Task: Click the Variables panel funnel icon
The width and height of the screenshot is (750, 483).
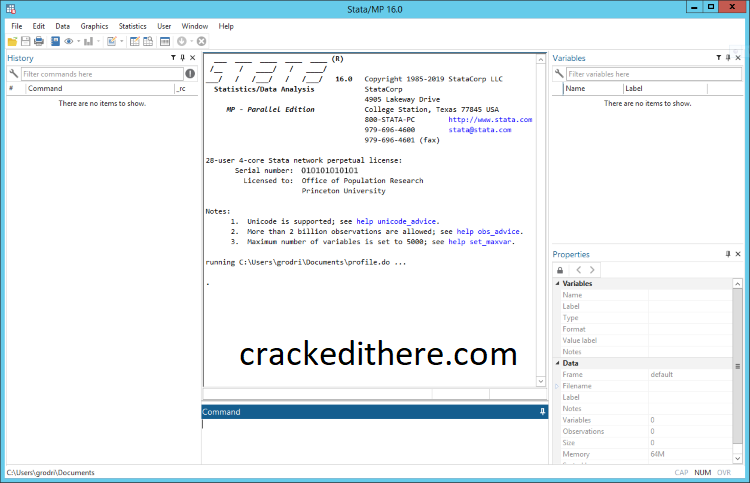Action: (718, 58)
